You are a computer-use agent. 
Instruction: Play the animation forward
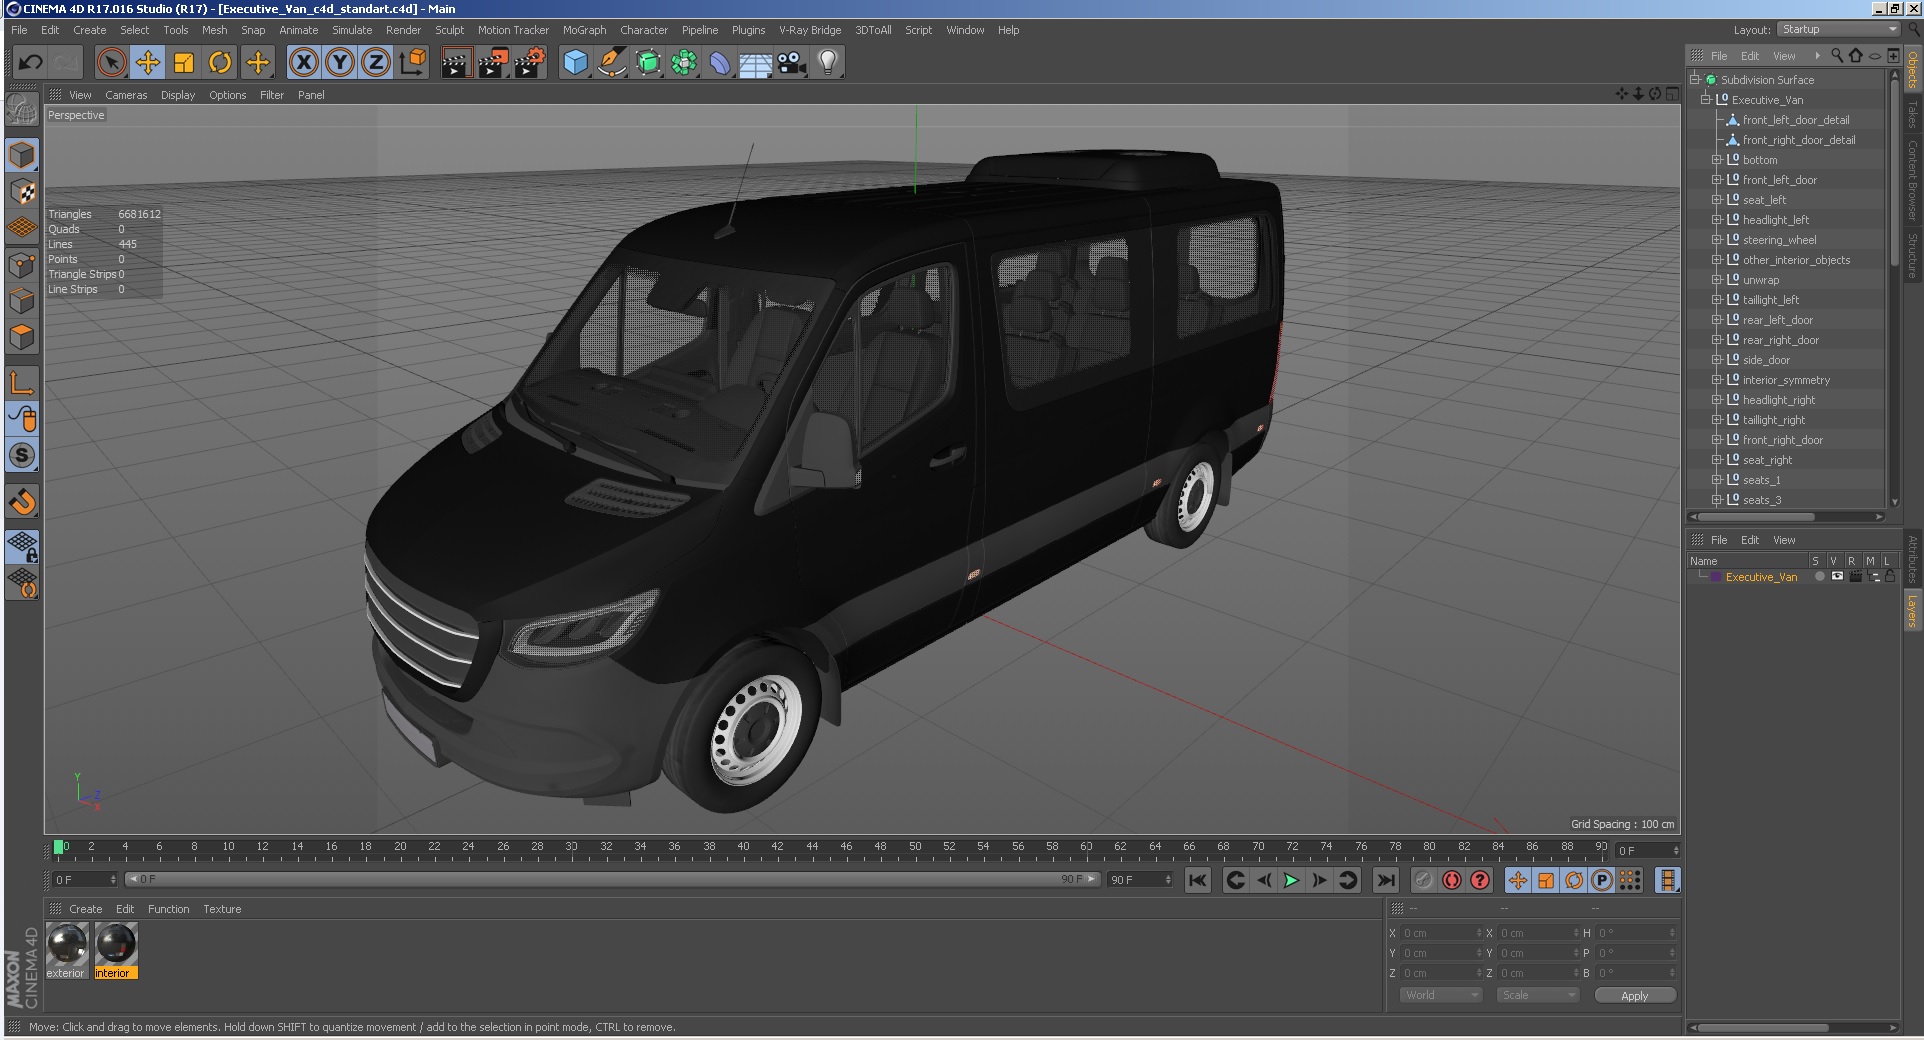(x=1291, y=880)
